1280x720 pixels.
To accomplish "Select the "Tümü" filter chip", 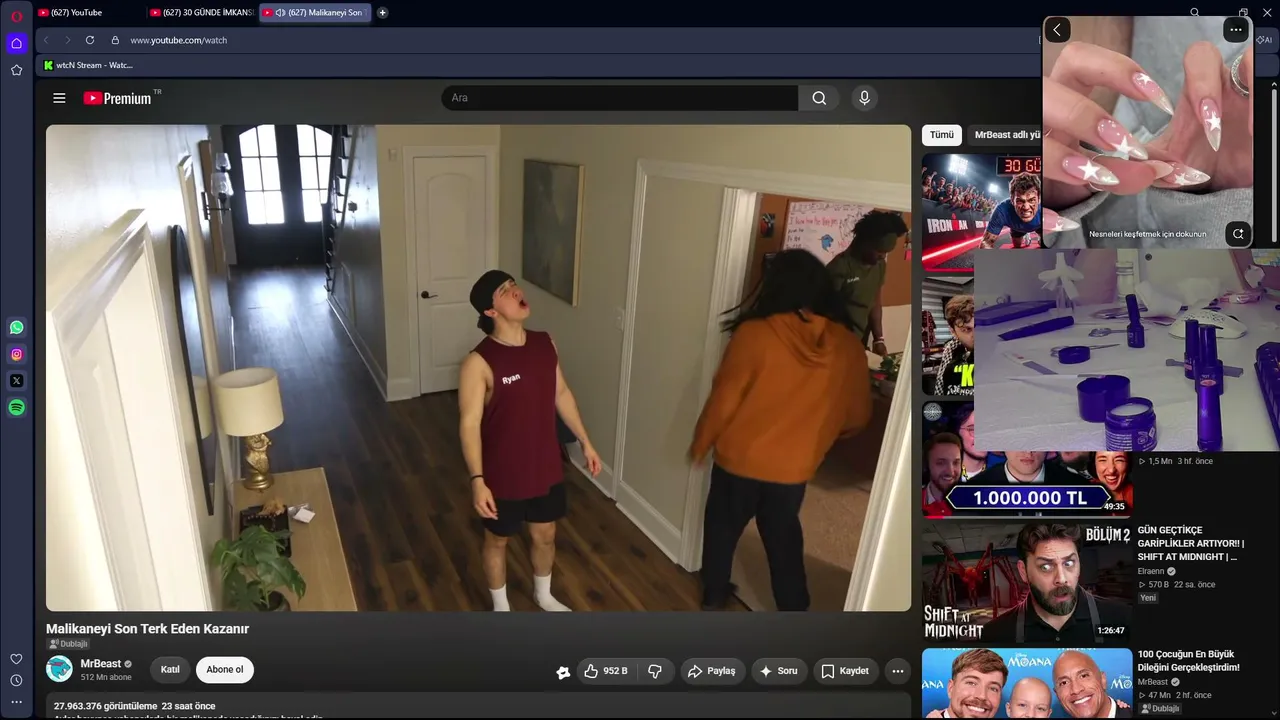I will coord(942,135).
